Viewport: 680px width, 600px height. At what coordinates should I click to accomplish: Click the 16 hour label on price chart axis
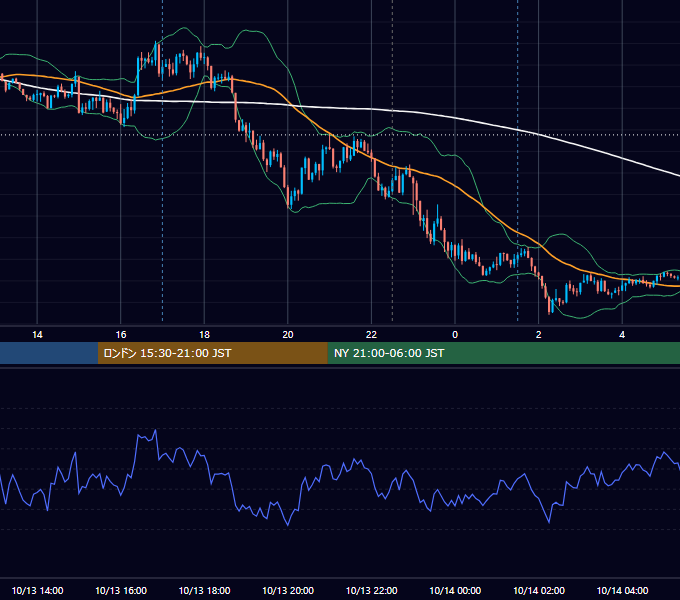click(121, 335)
